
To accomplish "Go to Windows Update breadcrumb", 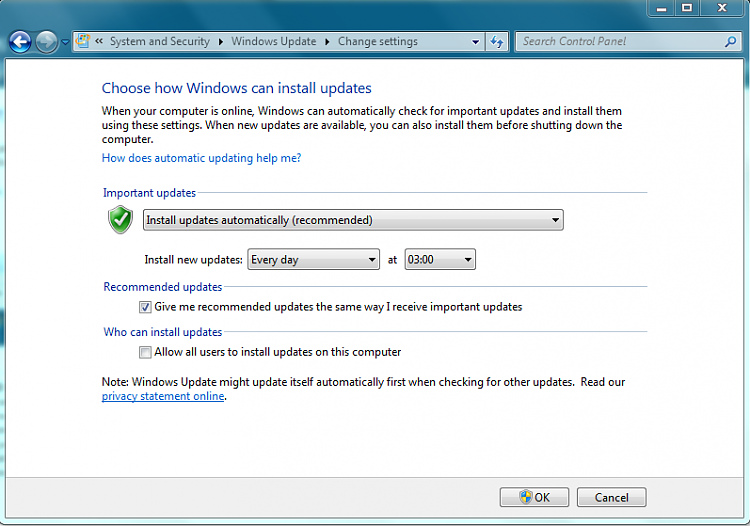I will (x=274, y=42).
